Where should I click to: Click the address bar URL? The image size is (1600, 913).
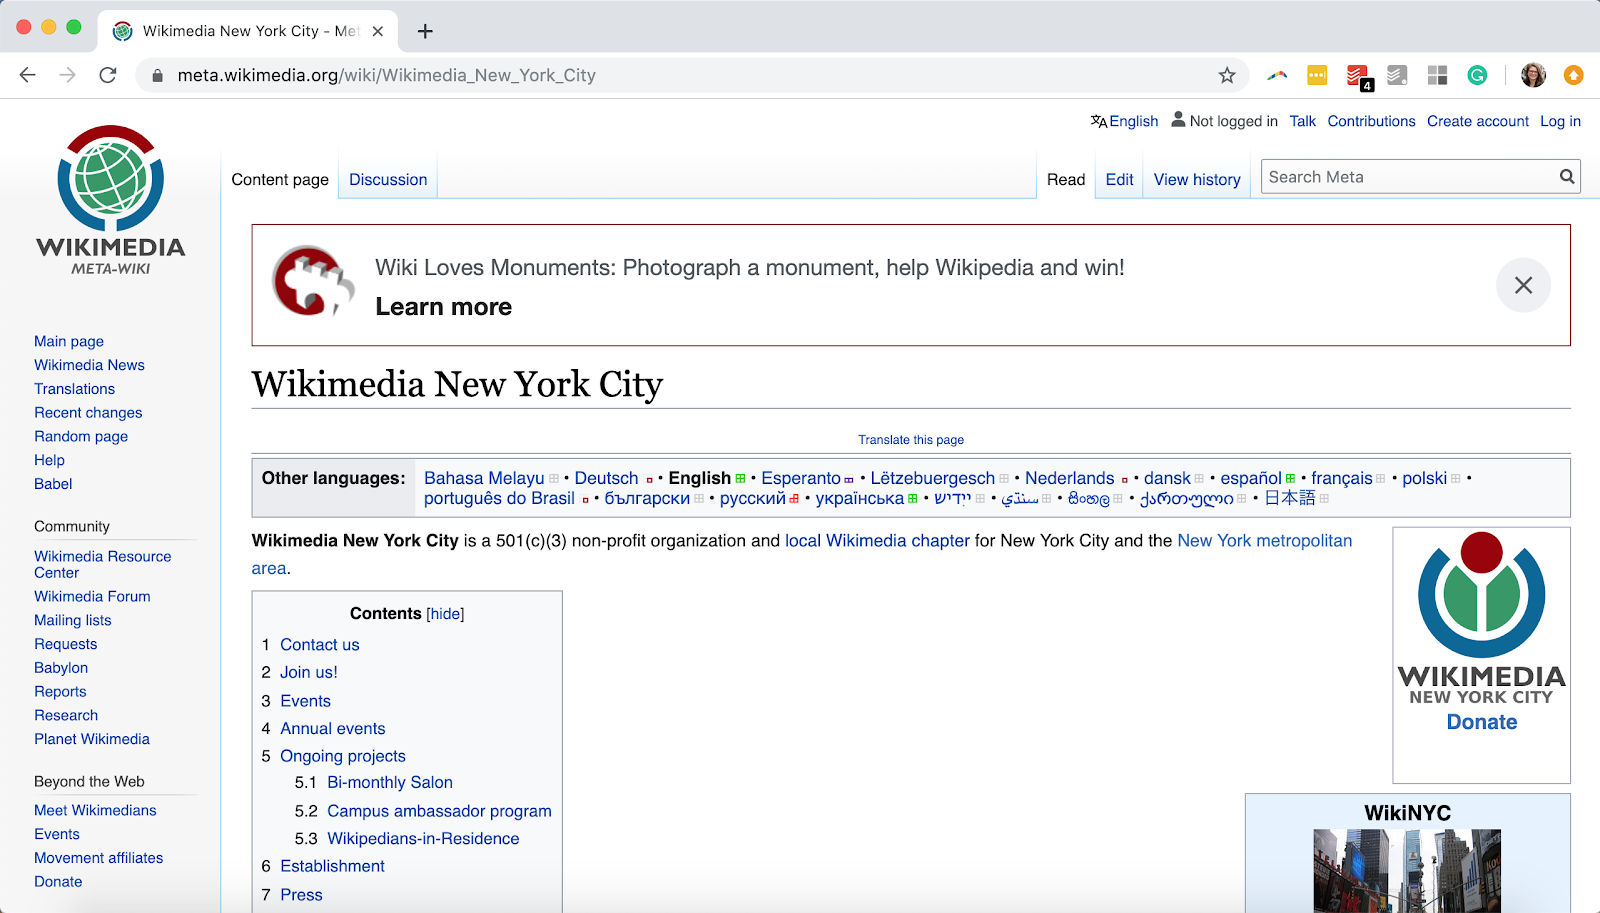pyautogui.click(x=386, y=75)
